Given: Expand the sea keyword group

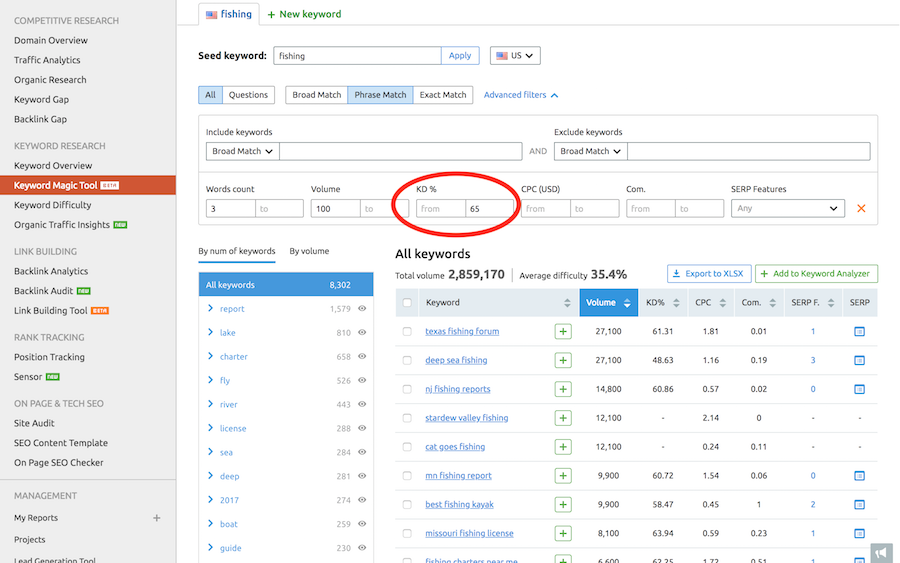Looking at the screenshot, I should [x=210, y=452].
